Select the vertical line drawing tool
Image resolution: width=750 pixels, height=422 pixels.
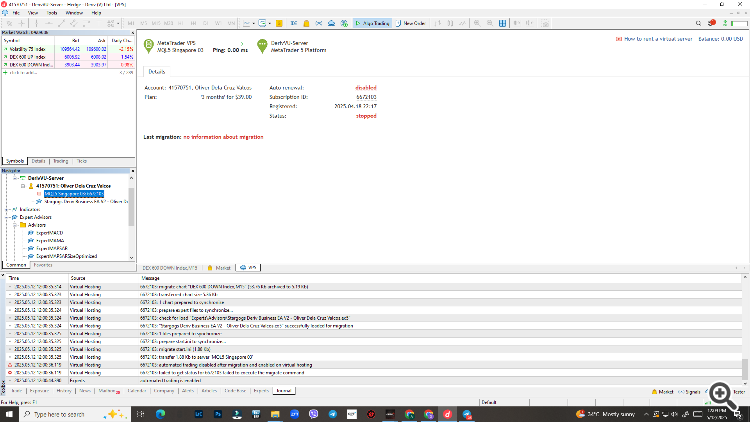coord(36,23)
